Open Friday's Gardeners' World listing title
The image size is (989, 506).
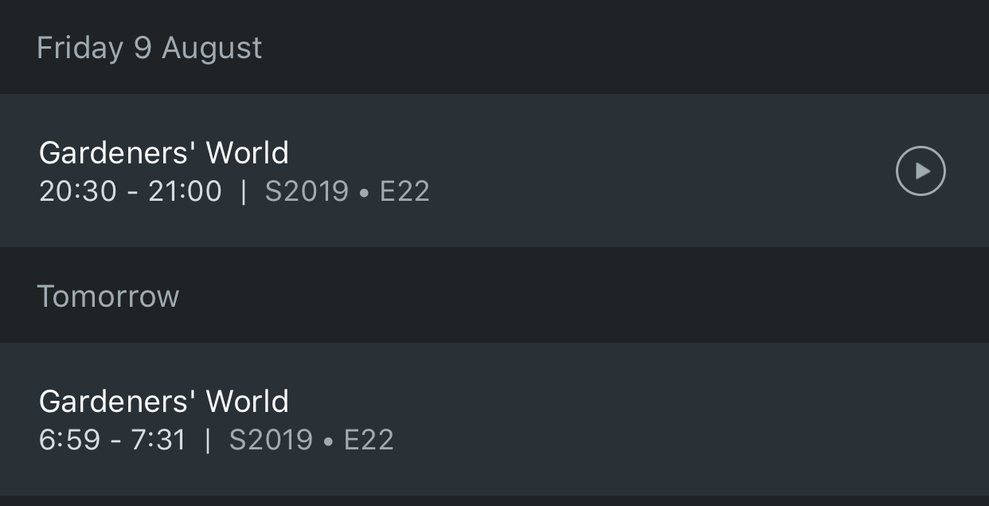164,153
